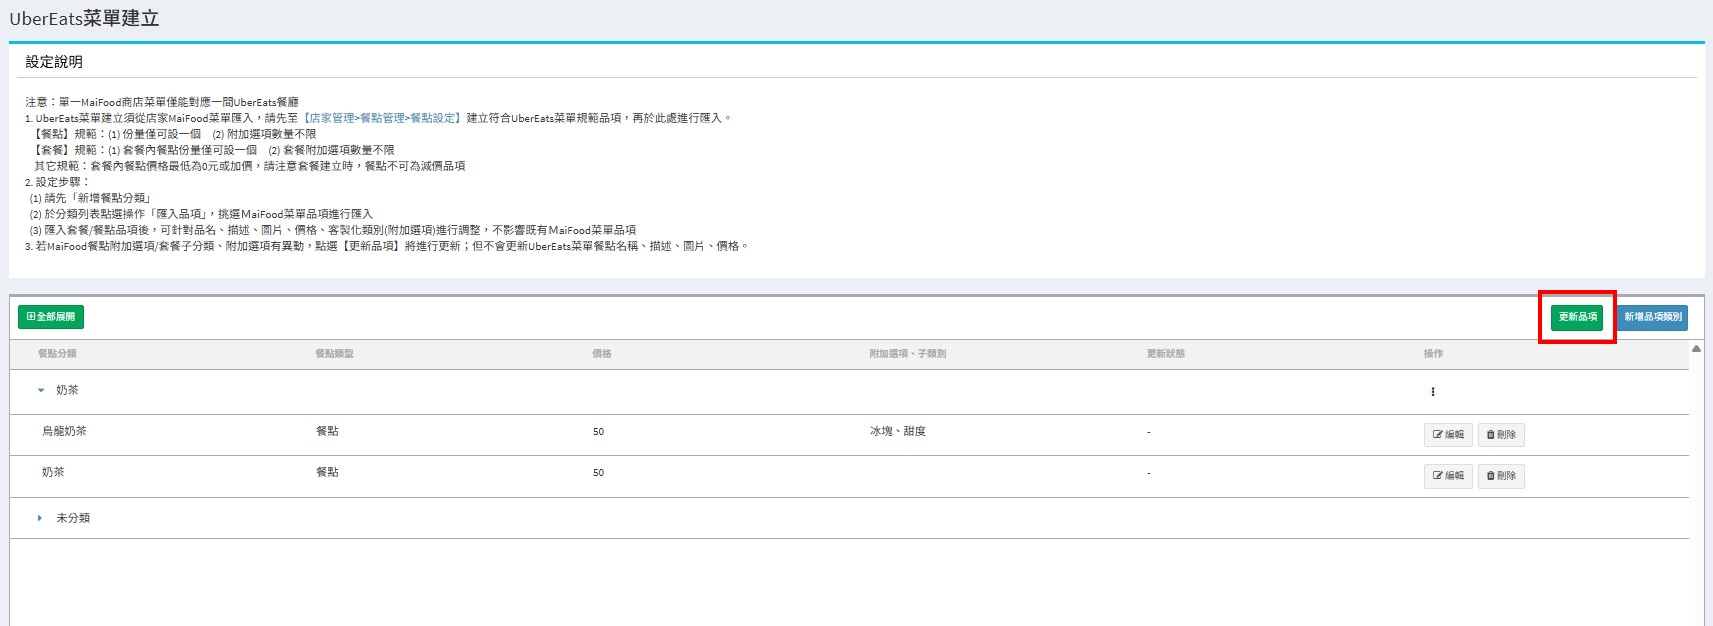Click the scrollbar up arrow beside table
This screenshot has width=1713, height=626.
coord(1696,349)
